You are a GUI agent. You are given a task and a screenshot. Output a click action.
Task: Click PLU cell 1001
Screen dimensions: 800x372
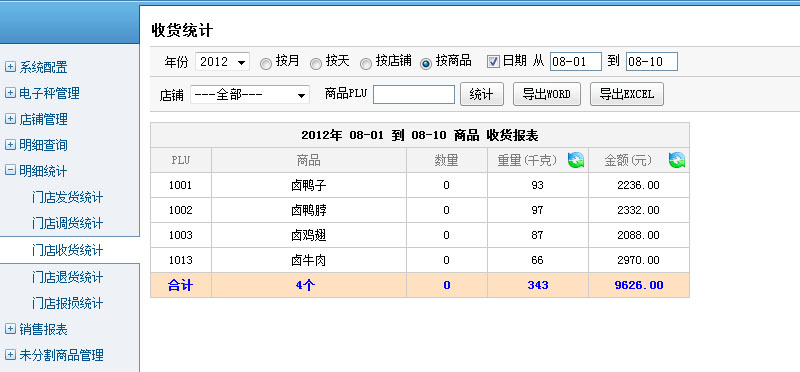pos(181,185)
